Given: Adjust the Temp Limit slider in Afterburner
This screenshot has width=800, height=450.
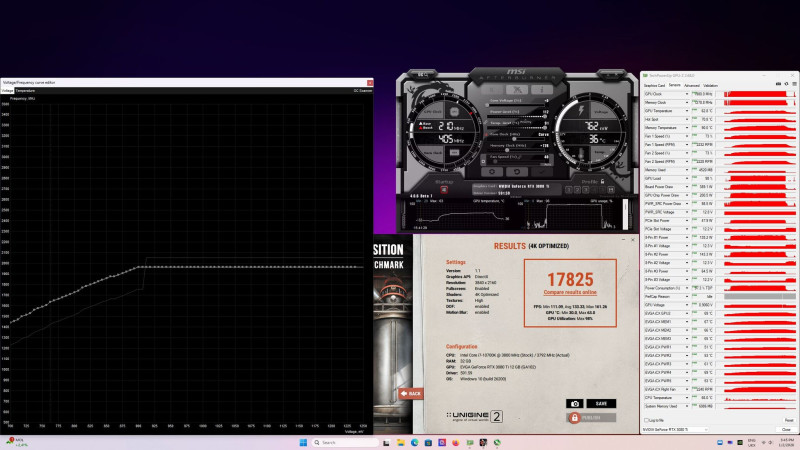Looking at the screenshot, I should click(x=515, y=128).
